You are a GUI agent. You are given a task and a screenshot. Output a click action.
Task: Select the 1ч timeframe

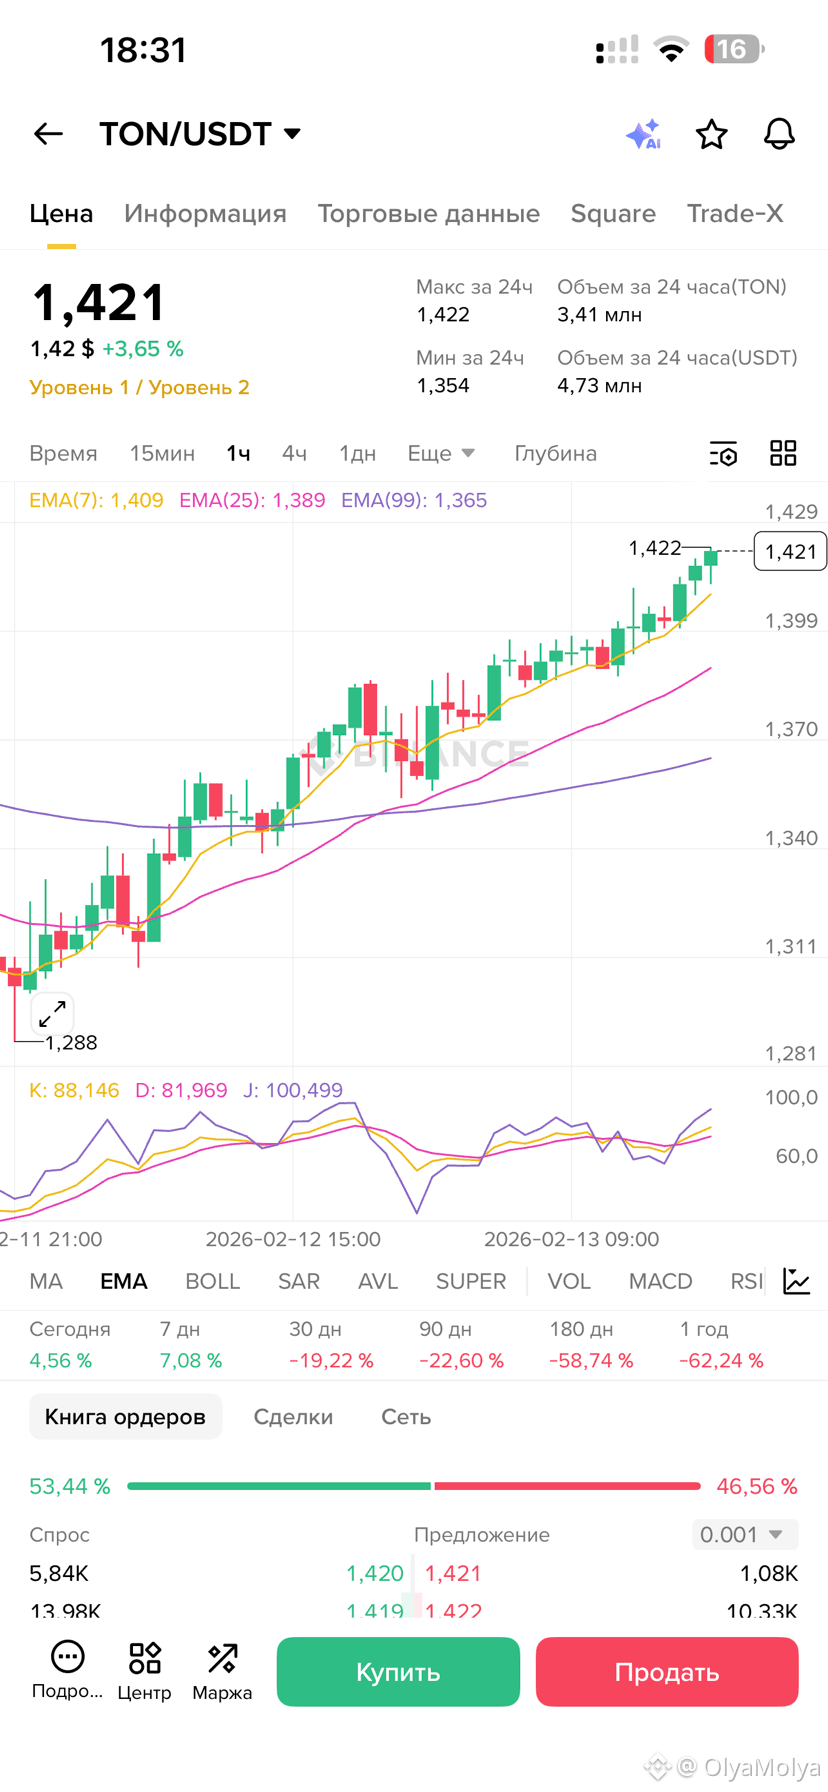(238, 453)
